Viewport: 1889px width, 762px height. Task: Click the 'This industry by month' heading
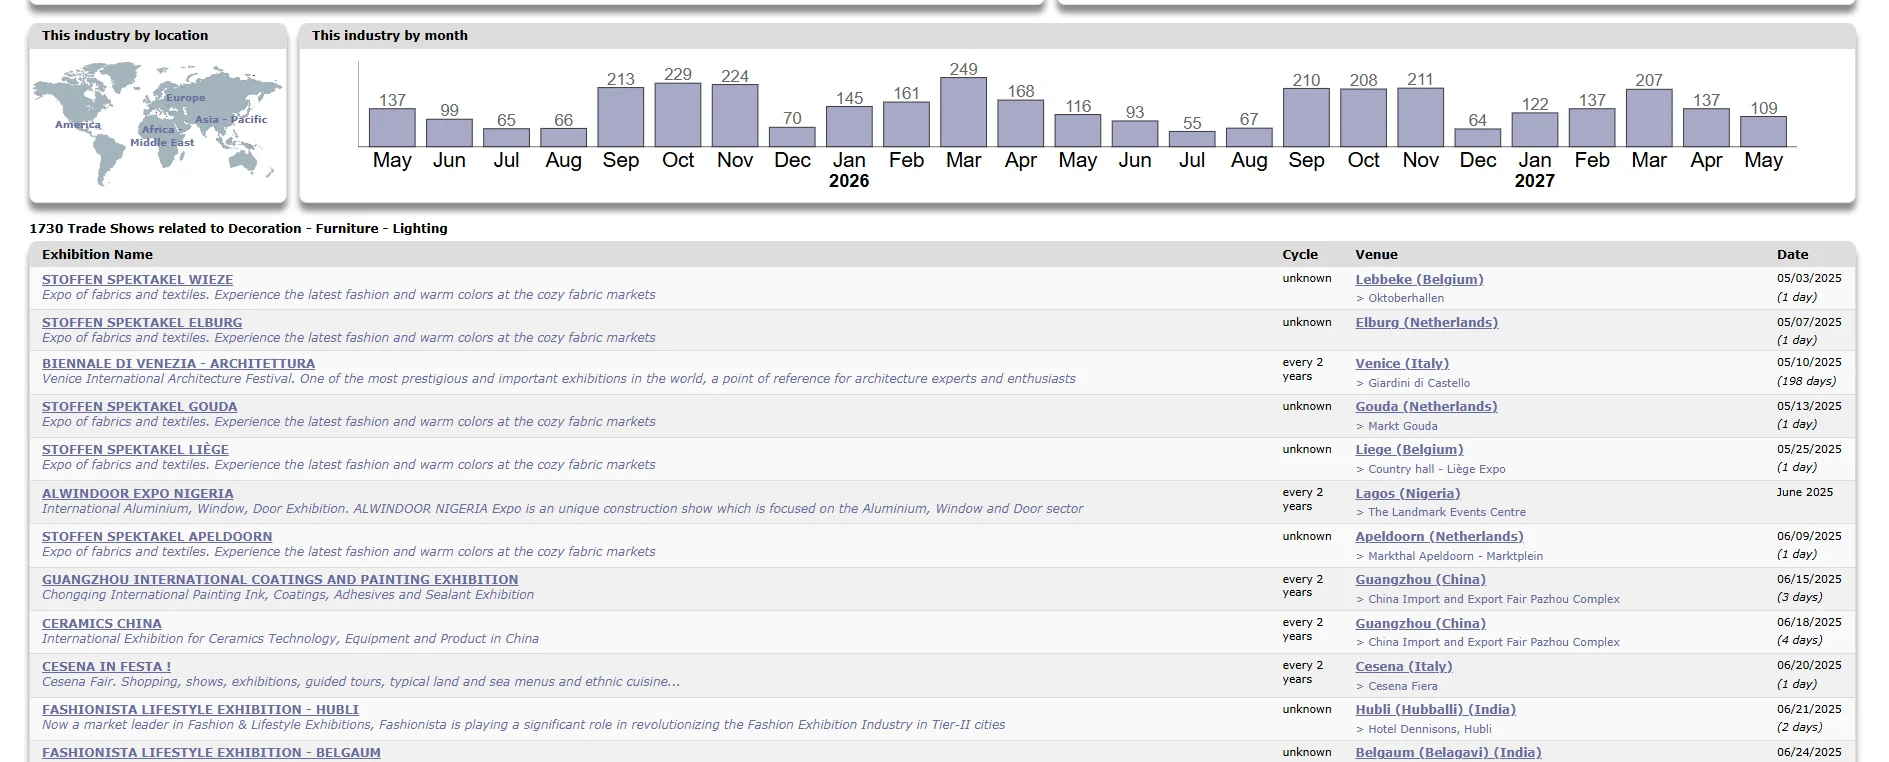point(389,35)
